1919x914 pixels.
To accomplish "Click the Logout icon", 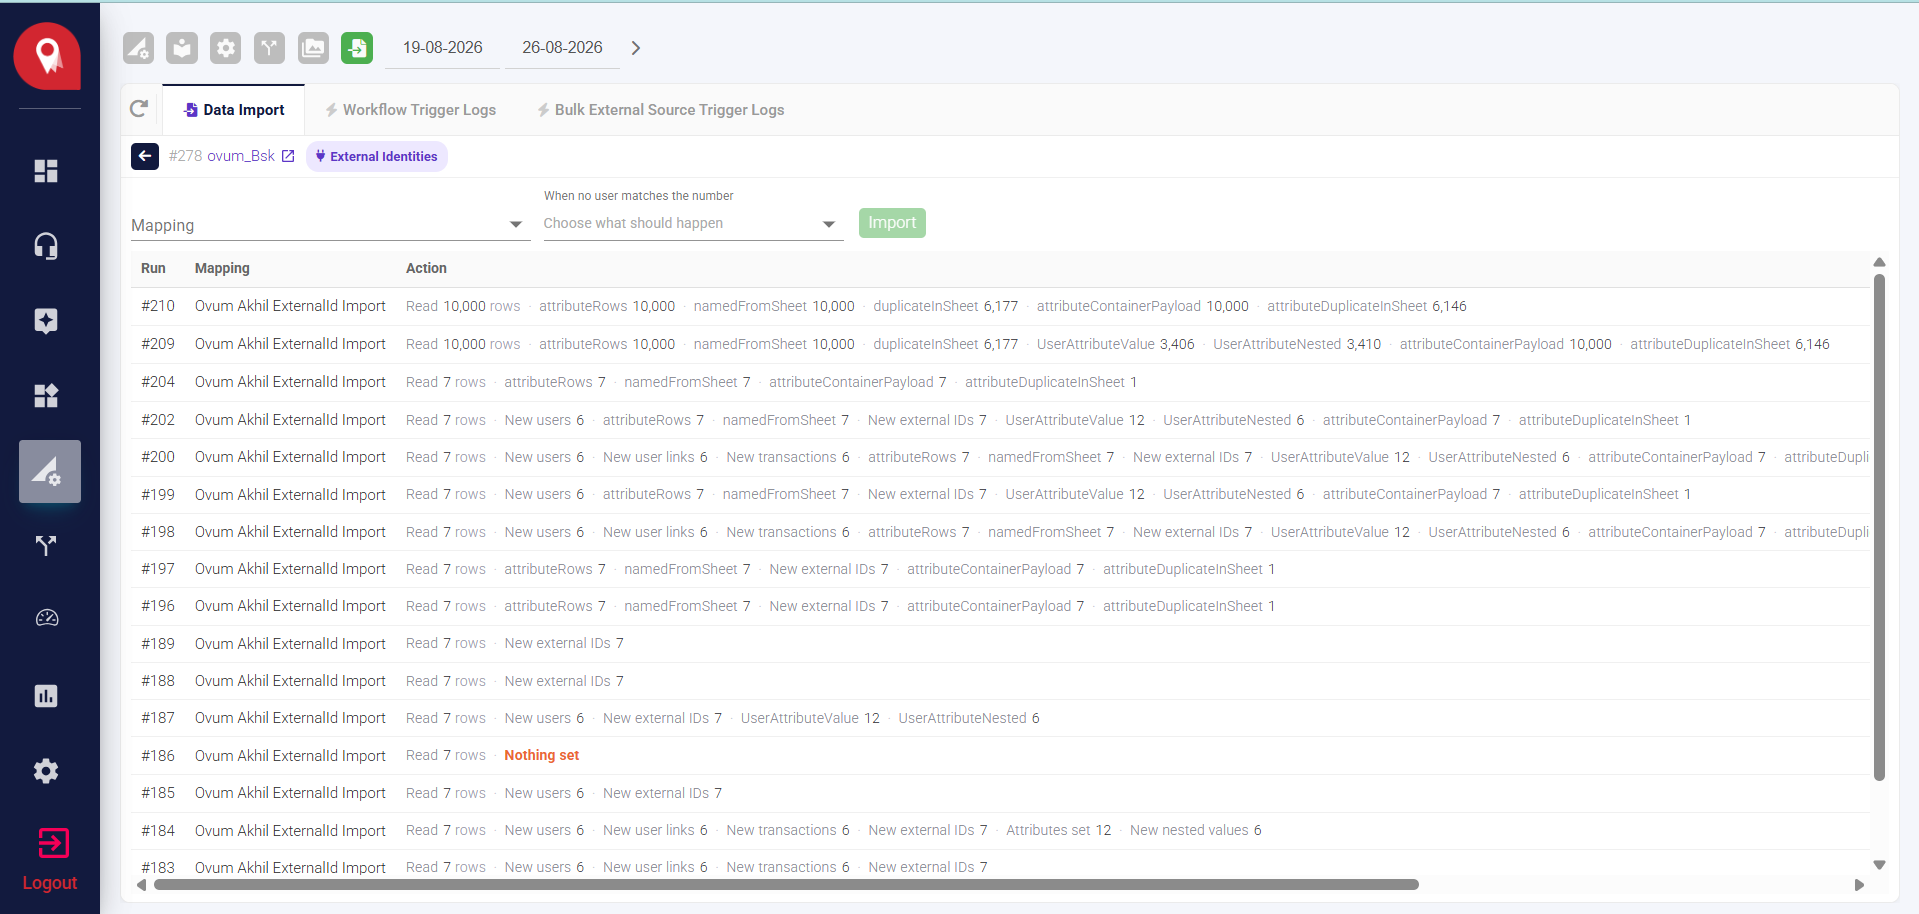I will coord(53,843).
